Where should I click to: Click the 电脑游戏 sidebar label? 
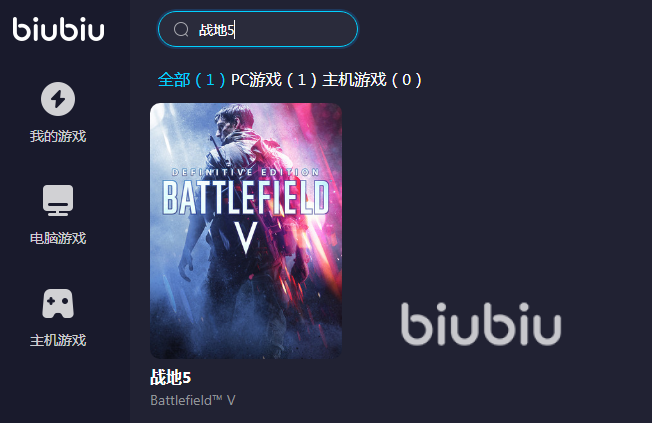click(58, 238)
